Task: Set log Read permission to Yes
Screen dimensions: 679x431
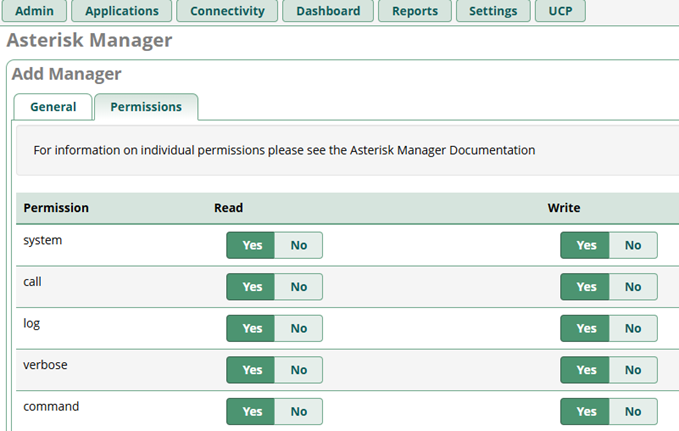Action: 251,328
